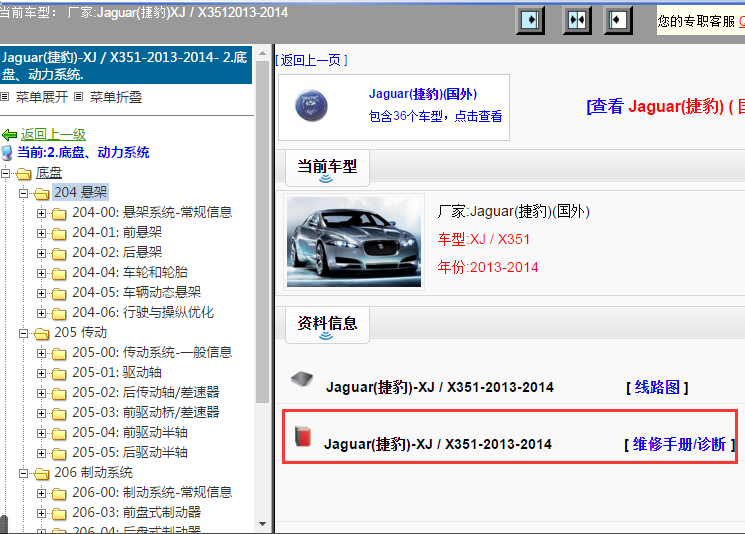Image resolution: width=745 pixels, height=534 pixels.
Task: Select 204-04: 车轮和轮胎 tree item
Action: [x=129, y=272]
